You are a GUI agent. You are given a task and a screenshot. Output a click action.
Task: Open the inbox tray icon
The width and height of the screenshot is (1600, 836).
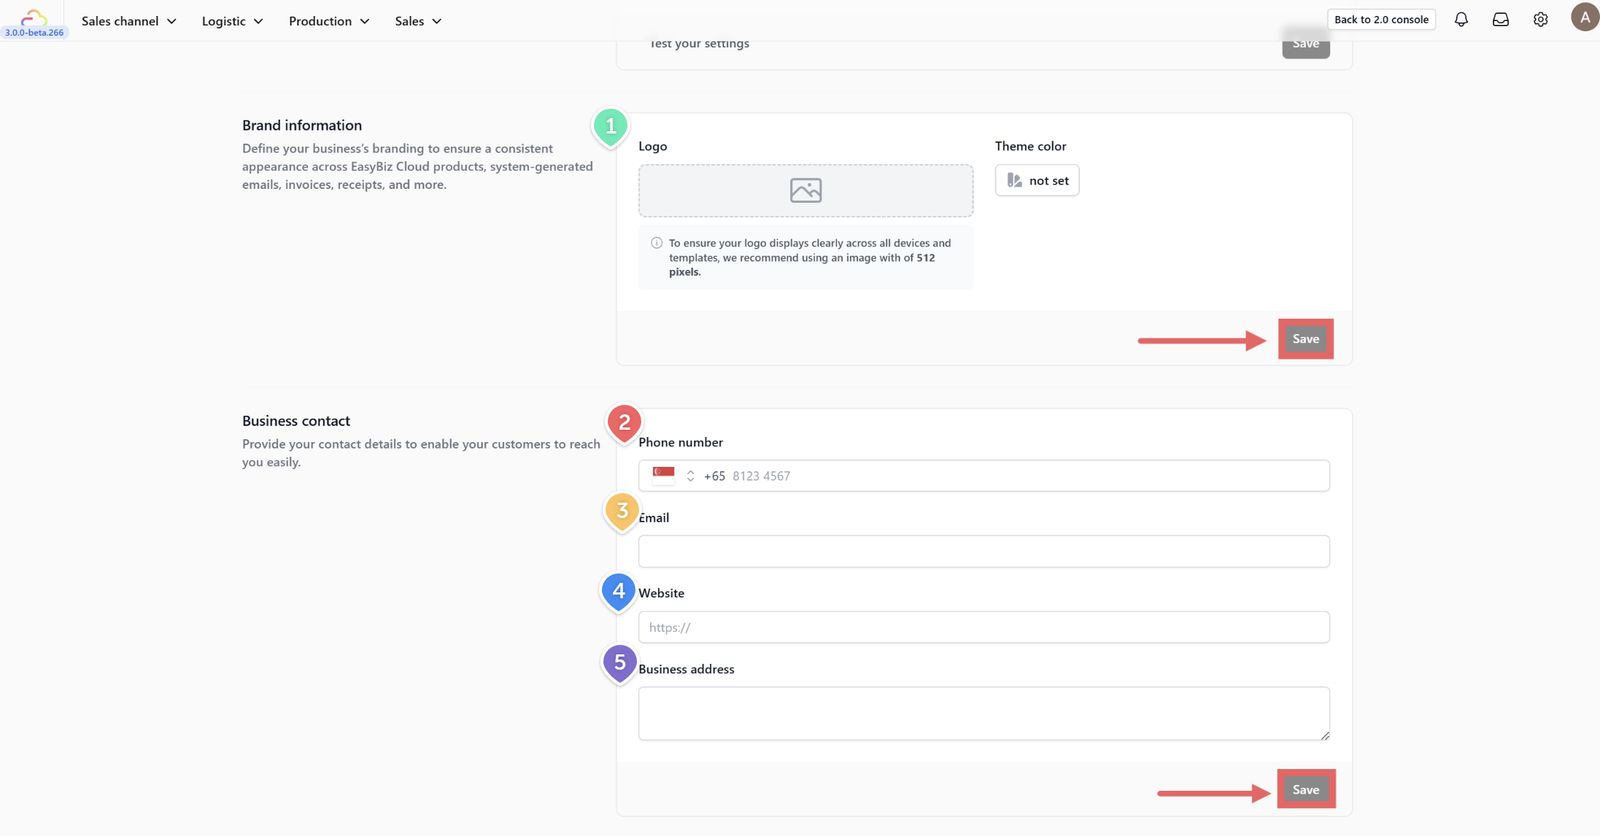tap(1501, 19)
